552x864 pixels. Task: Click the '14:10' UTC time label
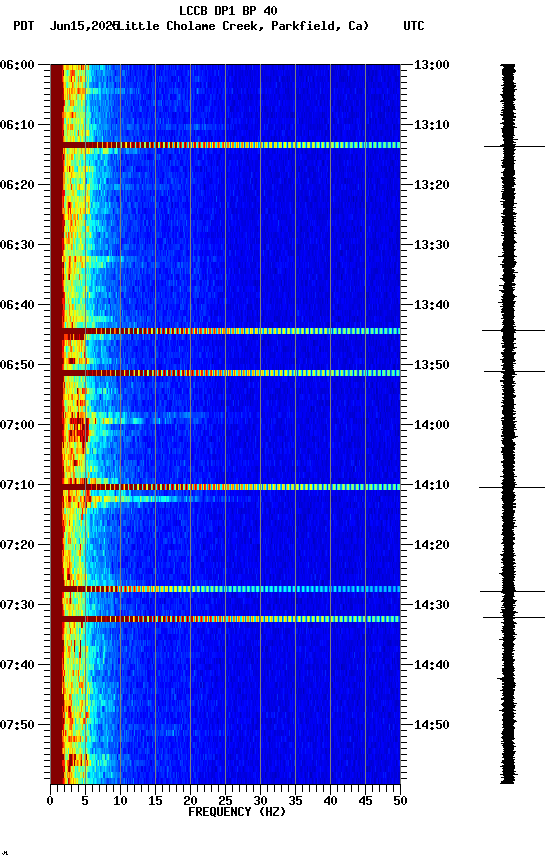click(x=432, y=485)
